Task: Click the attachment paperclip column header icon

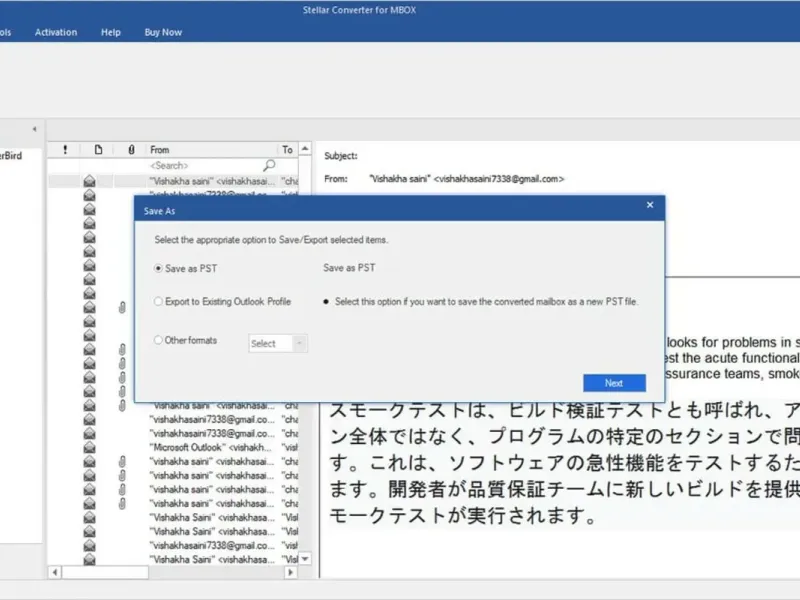Action: point(131,149)
